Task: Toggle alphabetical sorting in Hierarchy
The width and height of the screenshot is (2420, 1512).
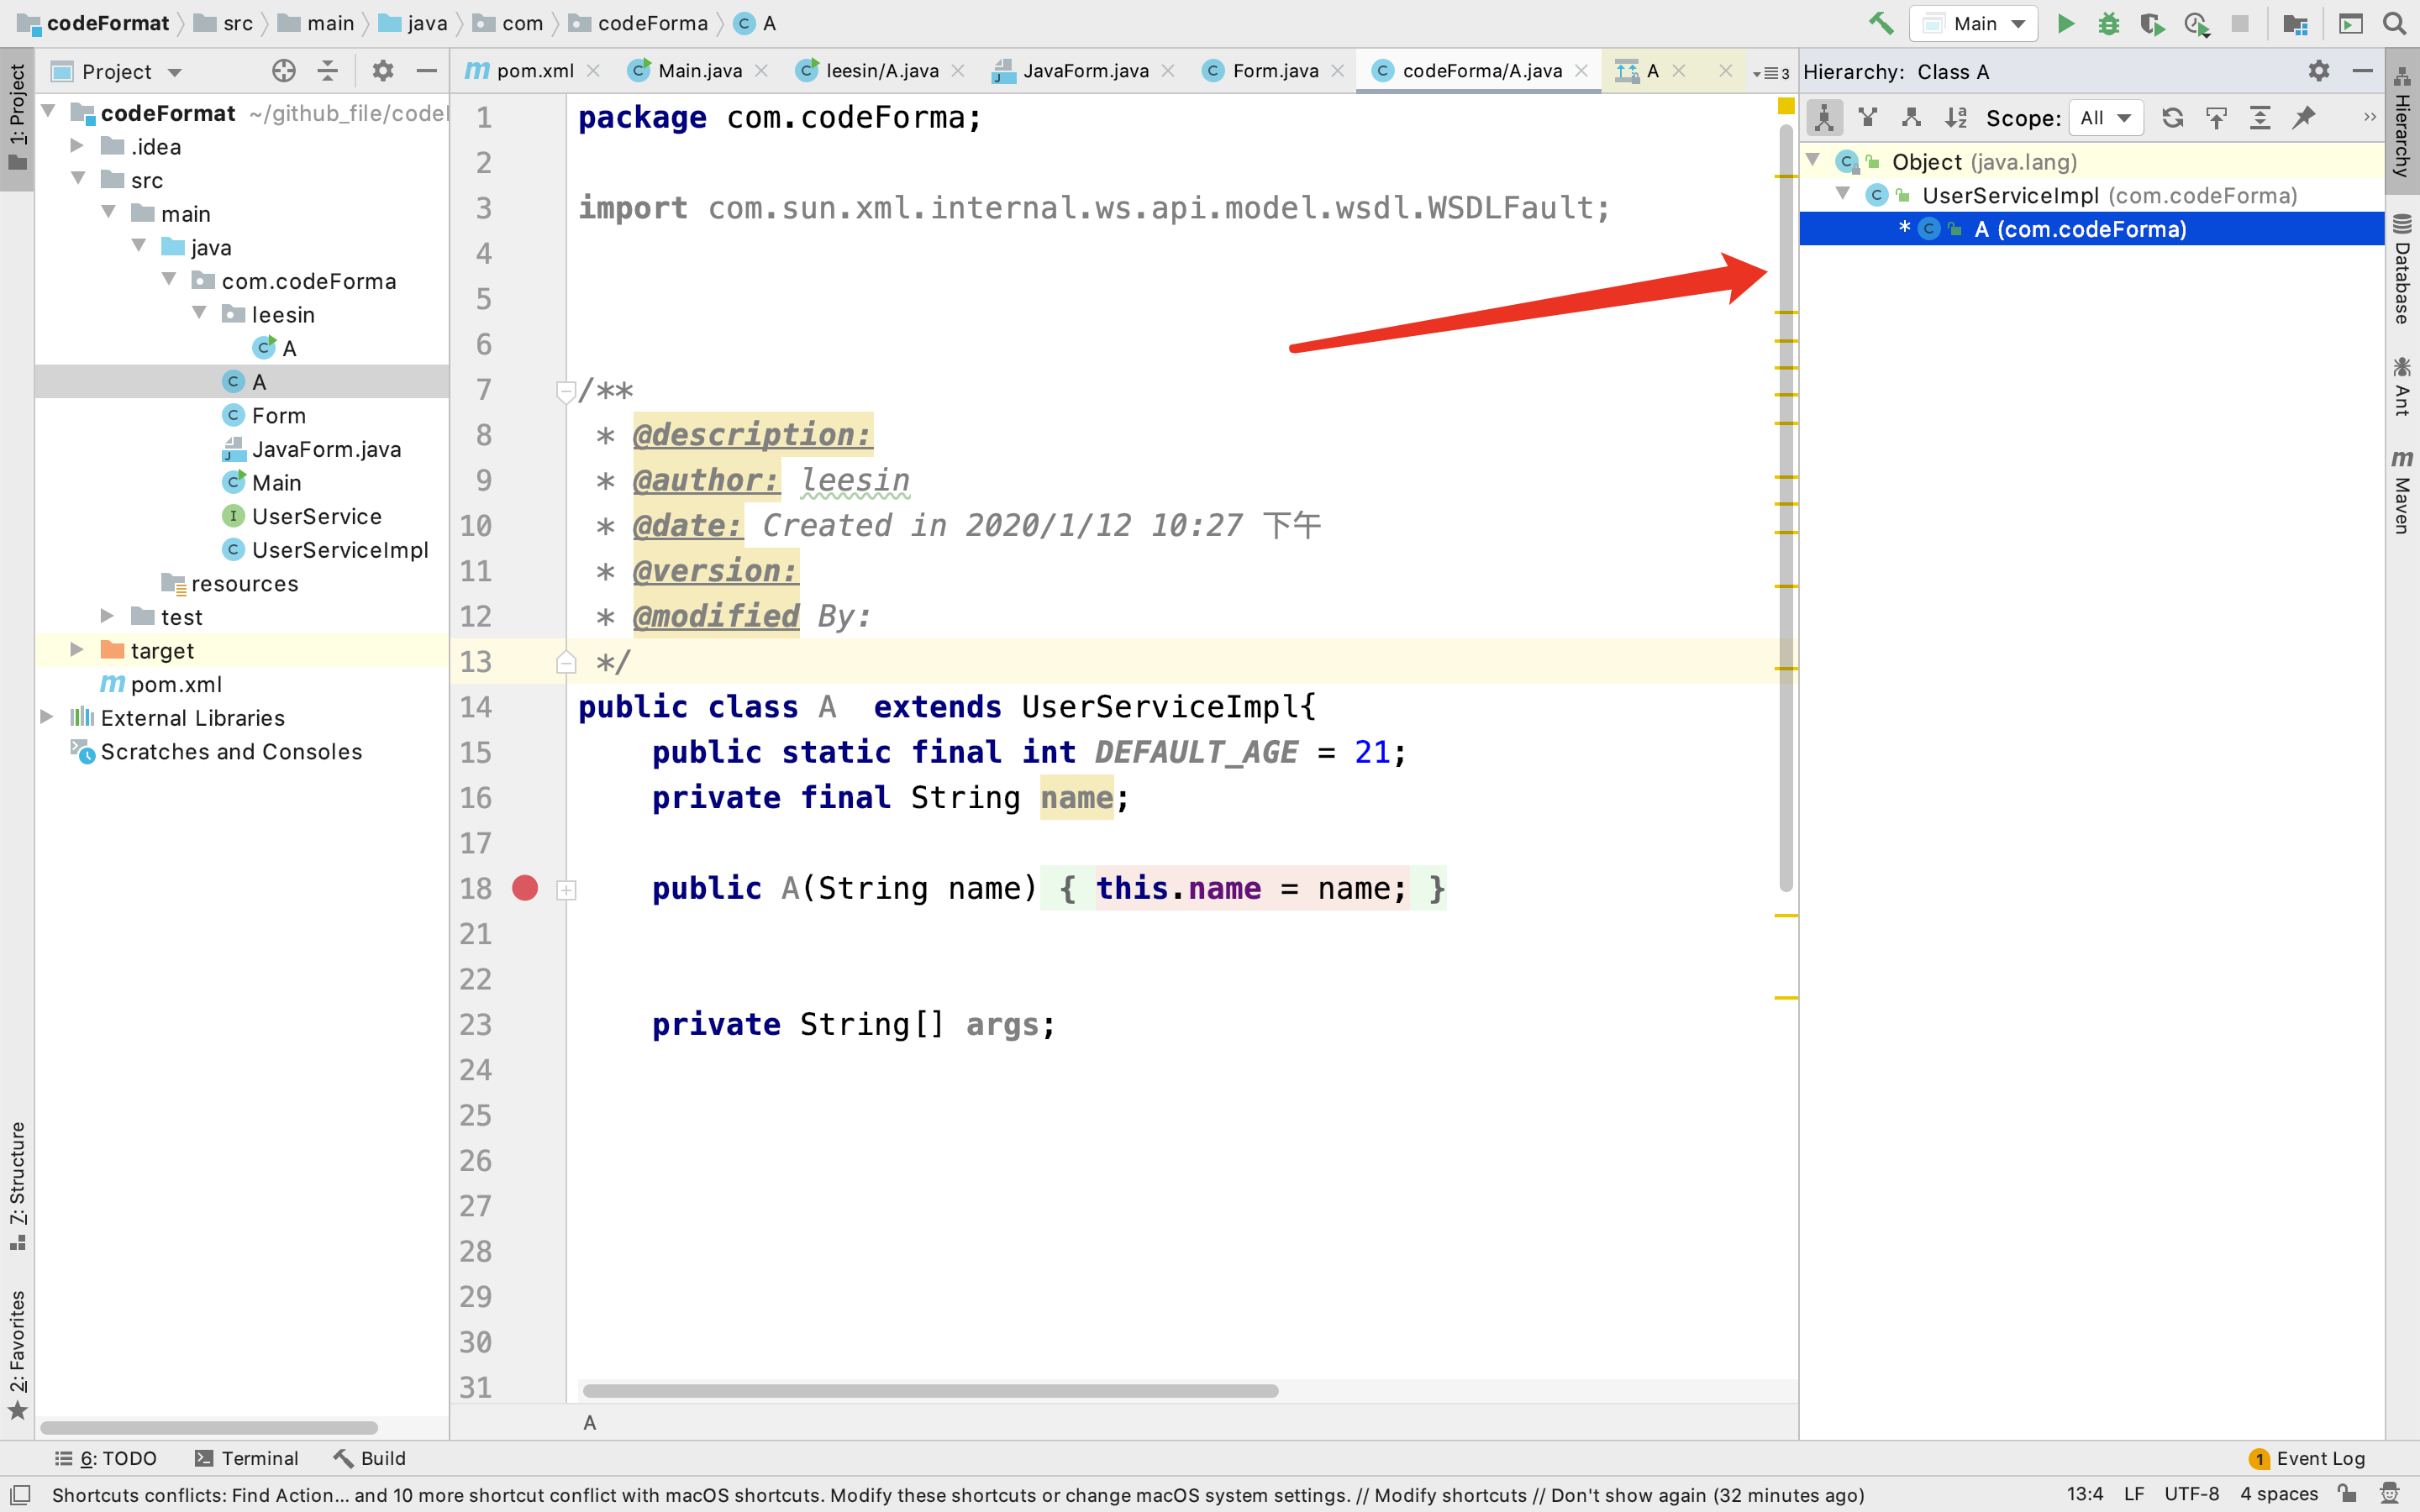Action: click(x=1956, y=118)
